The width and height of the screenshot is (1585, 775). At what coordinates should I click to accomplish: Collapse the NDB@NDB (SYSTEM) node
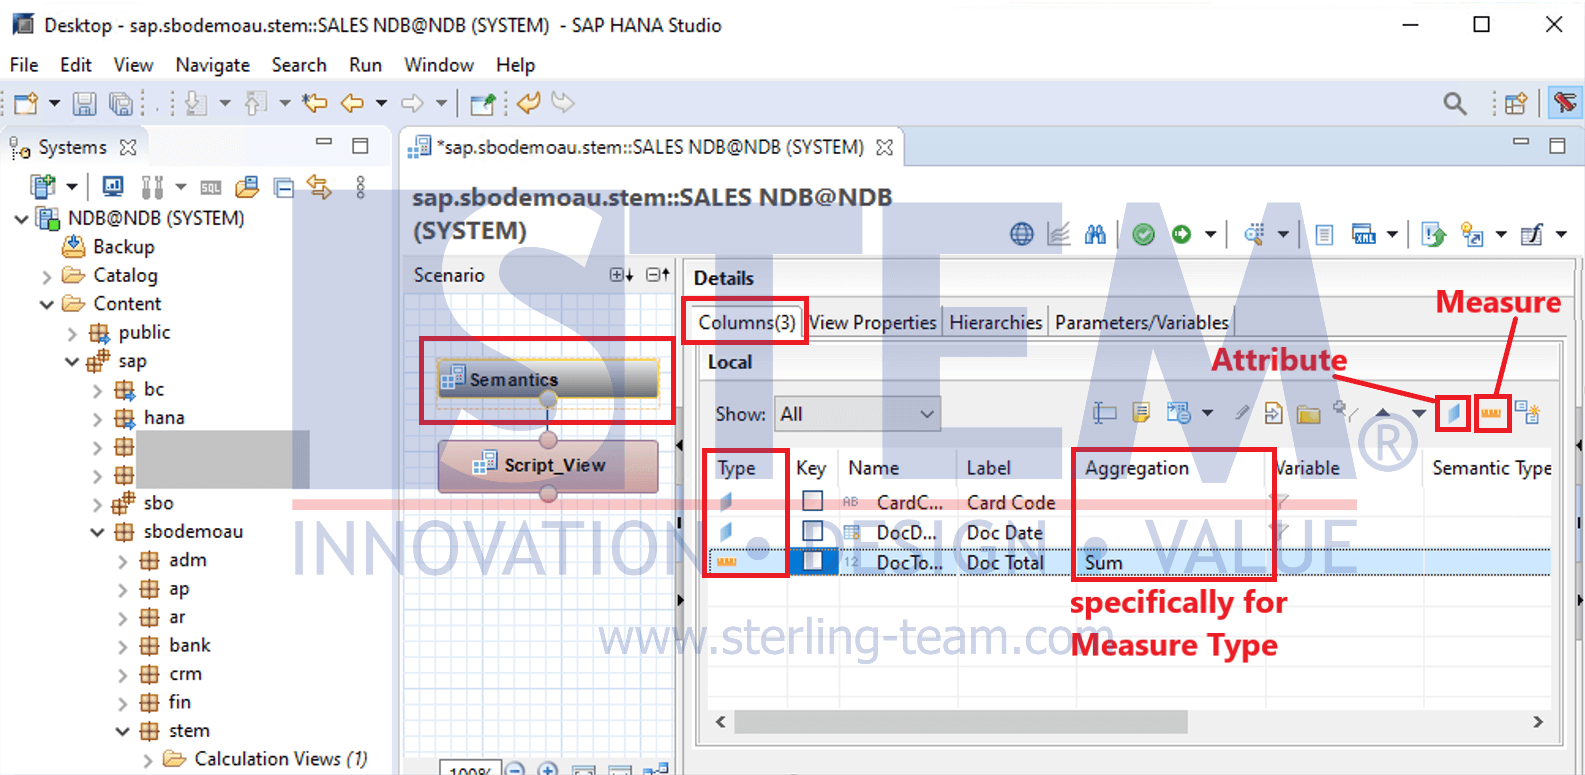pos(21,218)
